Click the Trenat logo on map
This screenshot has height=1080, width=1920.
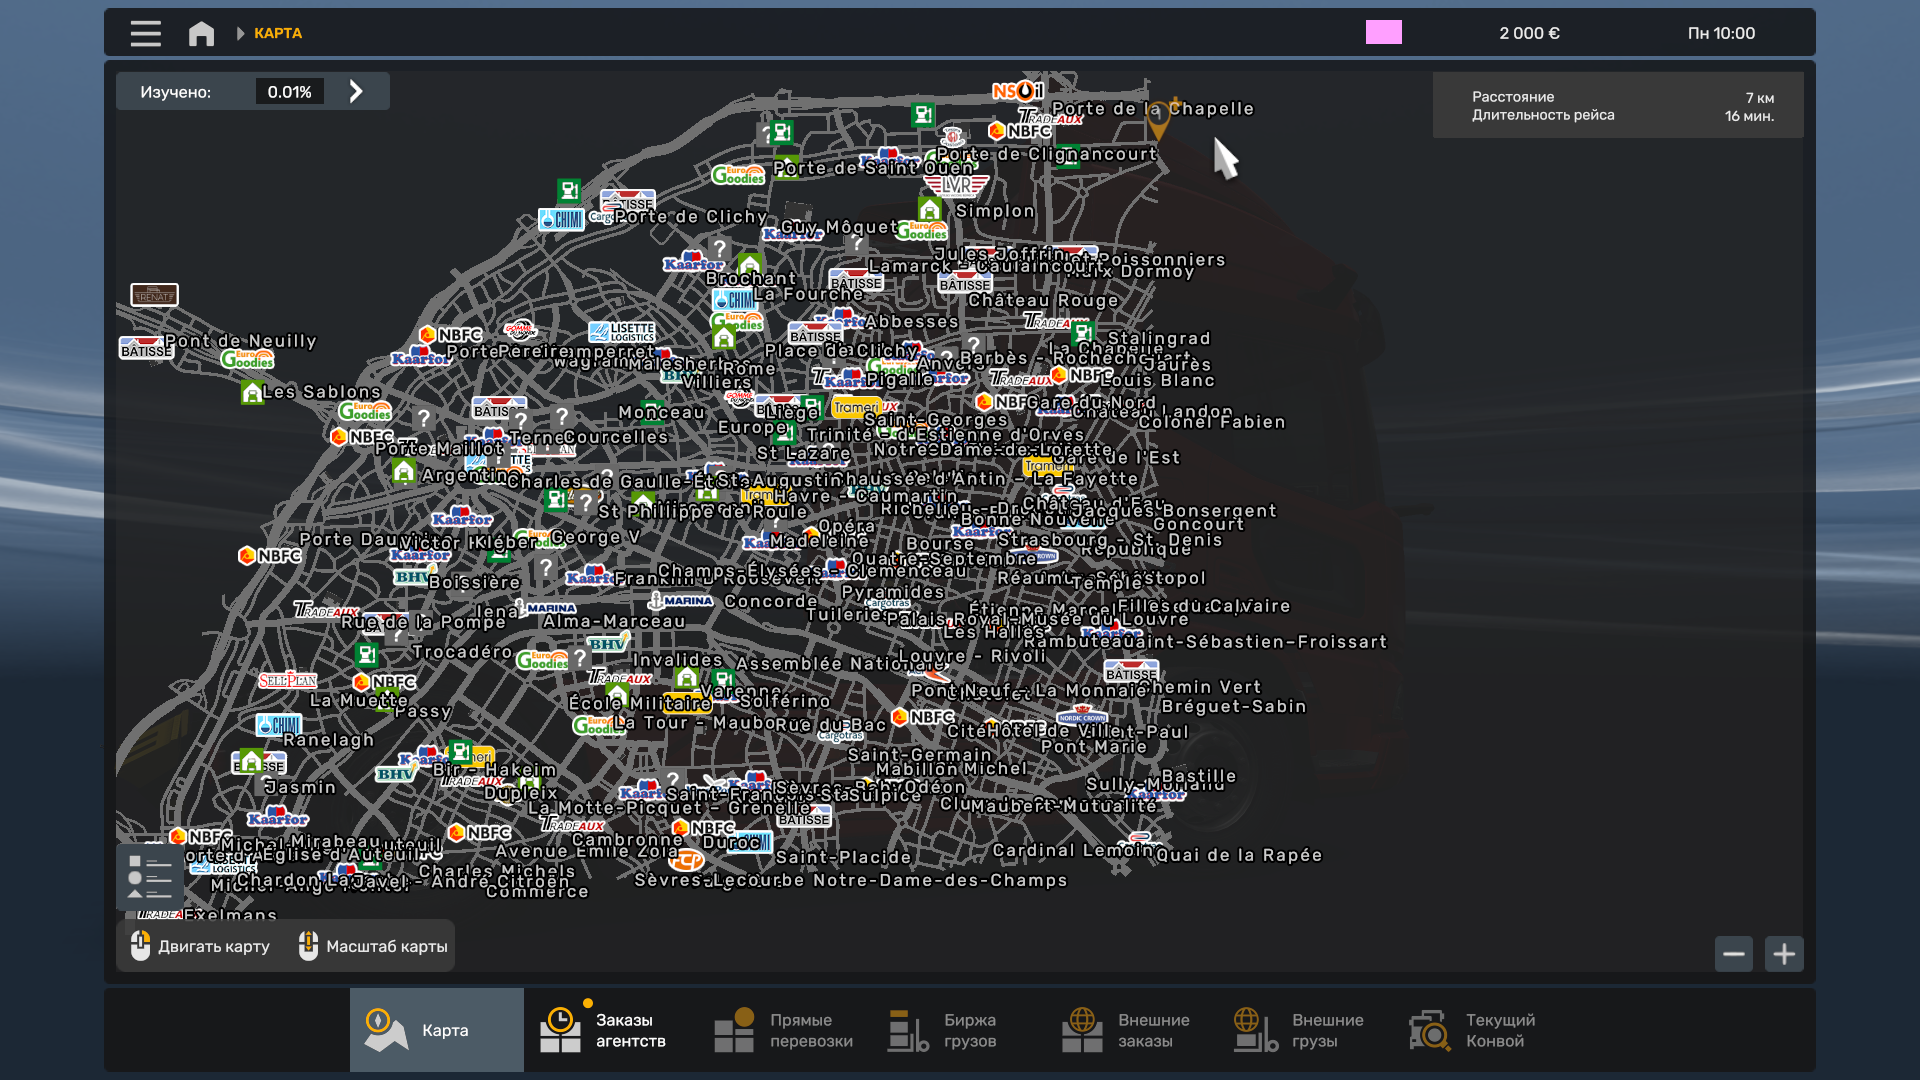154,295
